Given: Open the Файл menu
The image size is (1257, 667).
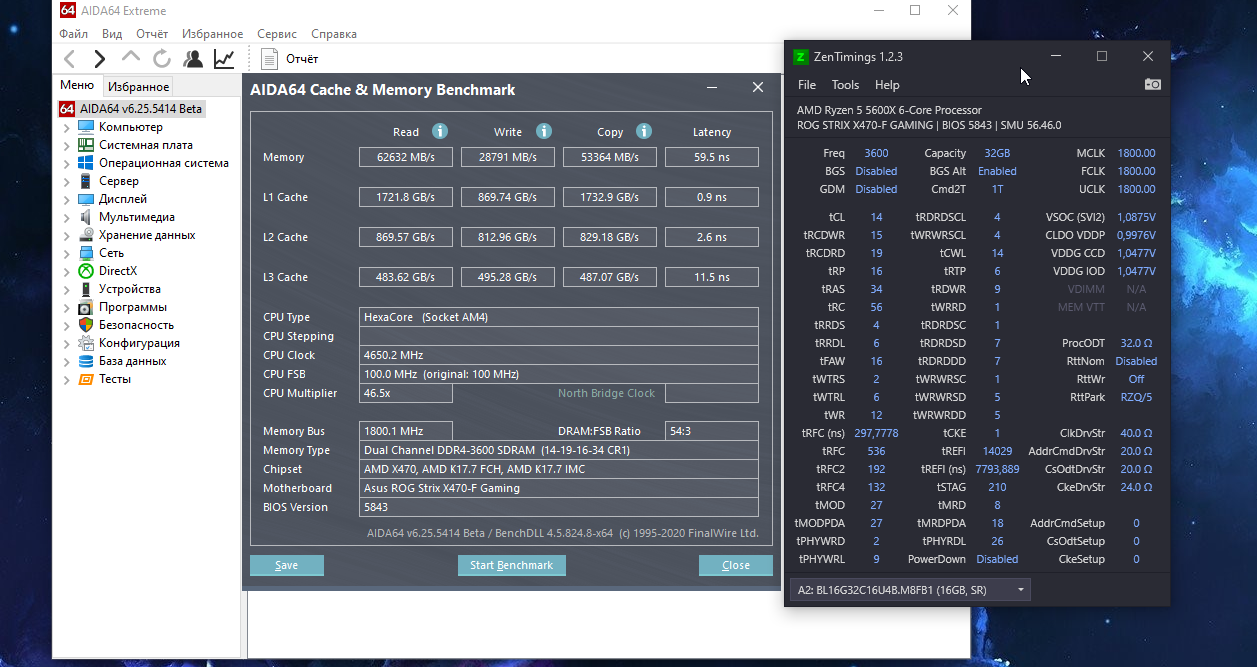Looking at the screenshot, I should click(73, 33).
